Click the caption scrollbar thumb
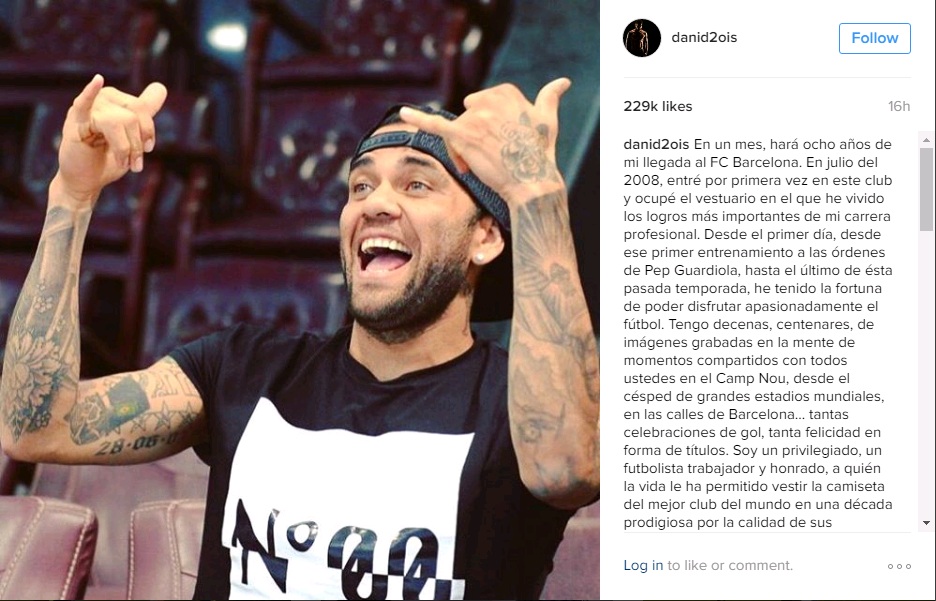The height and width of the screenshot is (601, 936). 926,189
